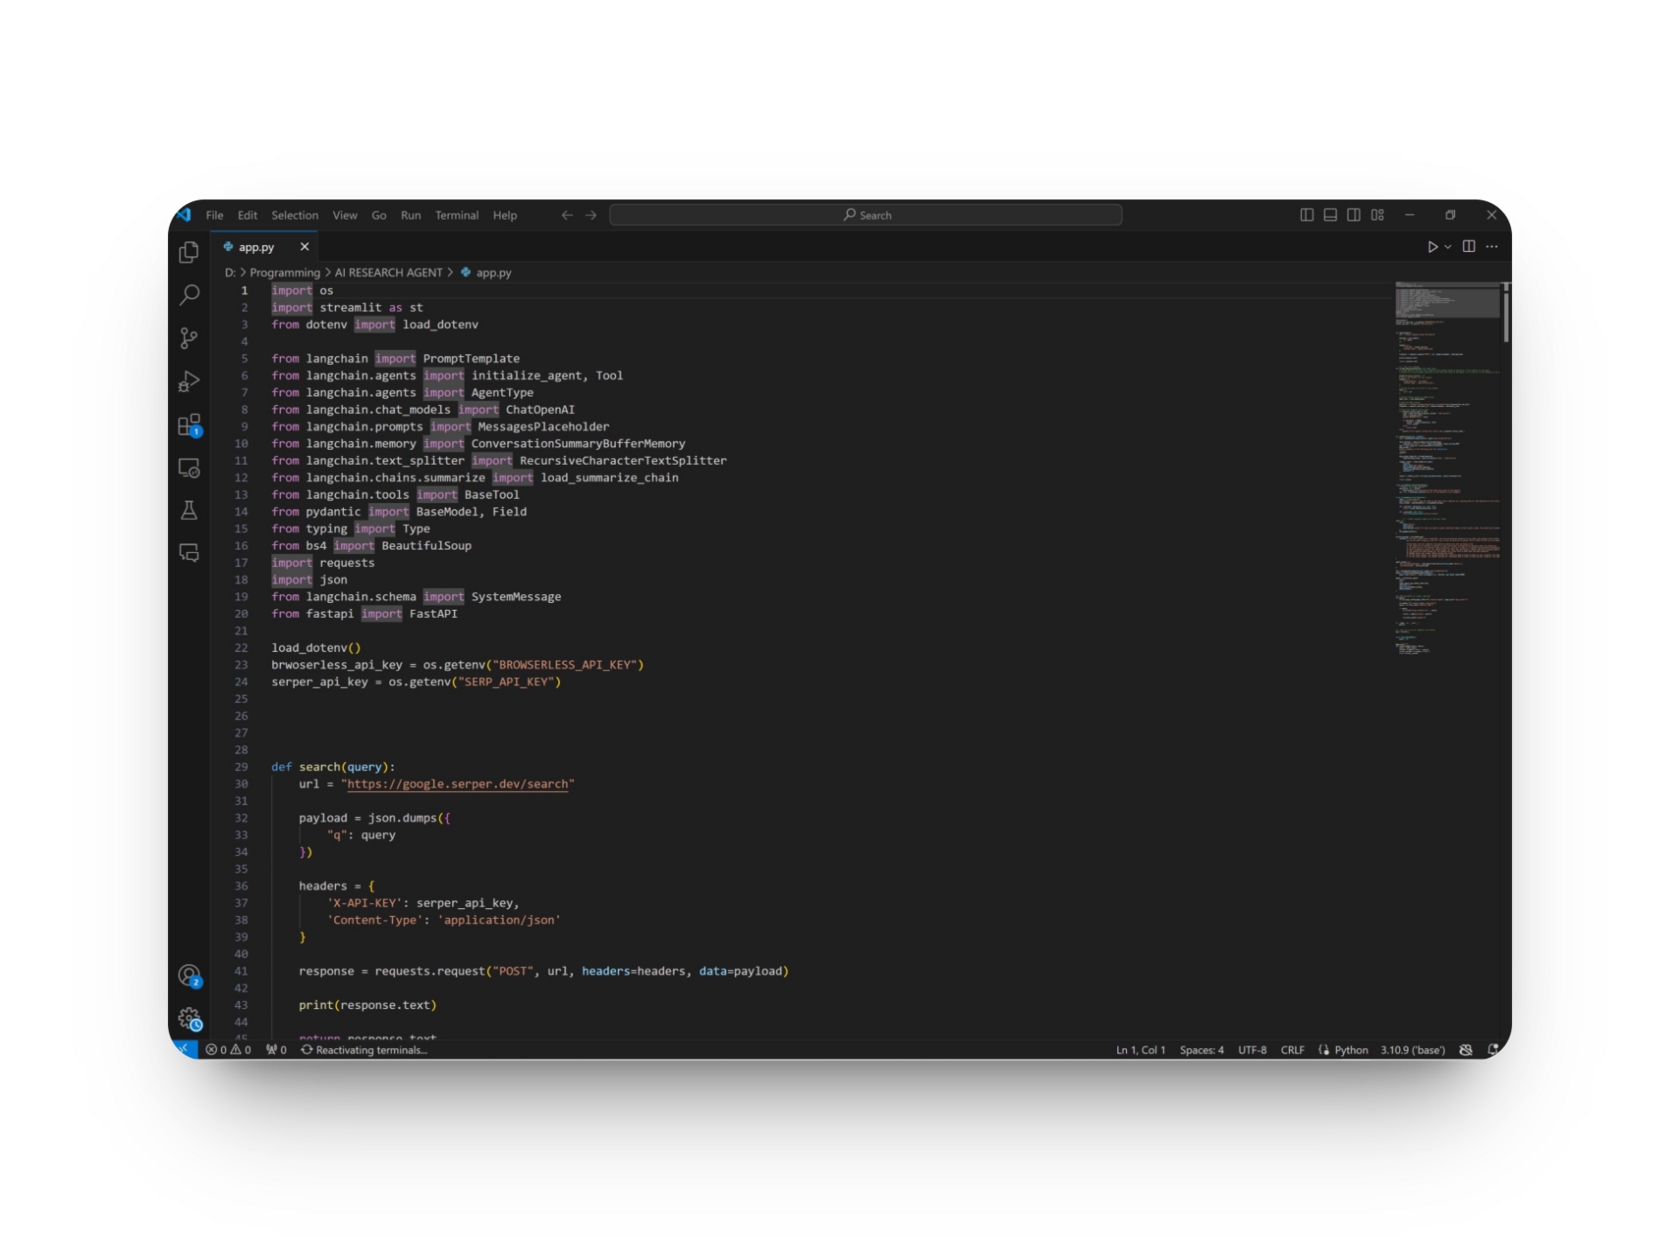Run the Python file with the play button
Screen dimensions: 1680x1260
1432,247
